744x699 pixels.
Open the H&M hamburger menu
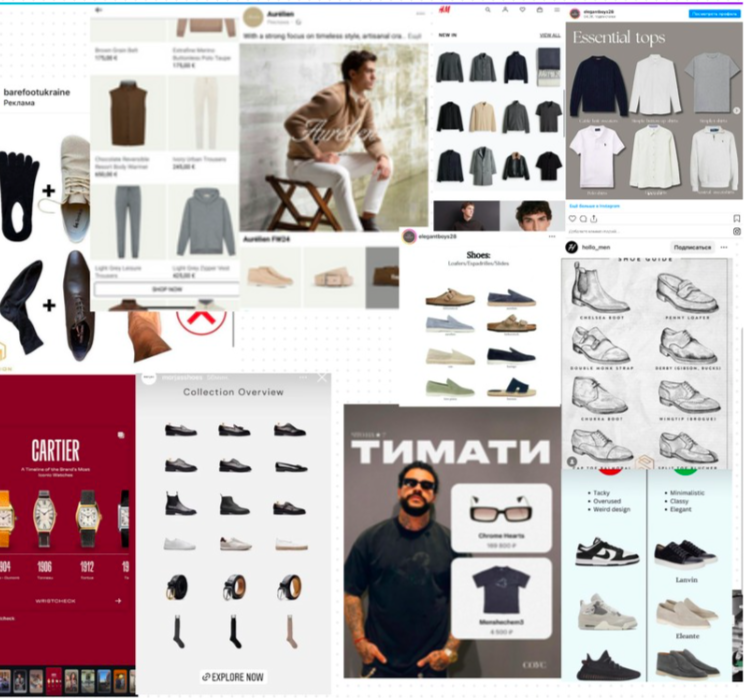557,9
